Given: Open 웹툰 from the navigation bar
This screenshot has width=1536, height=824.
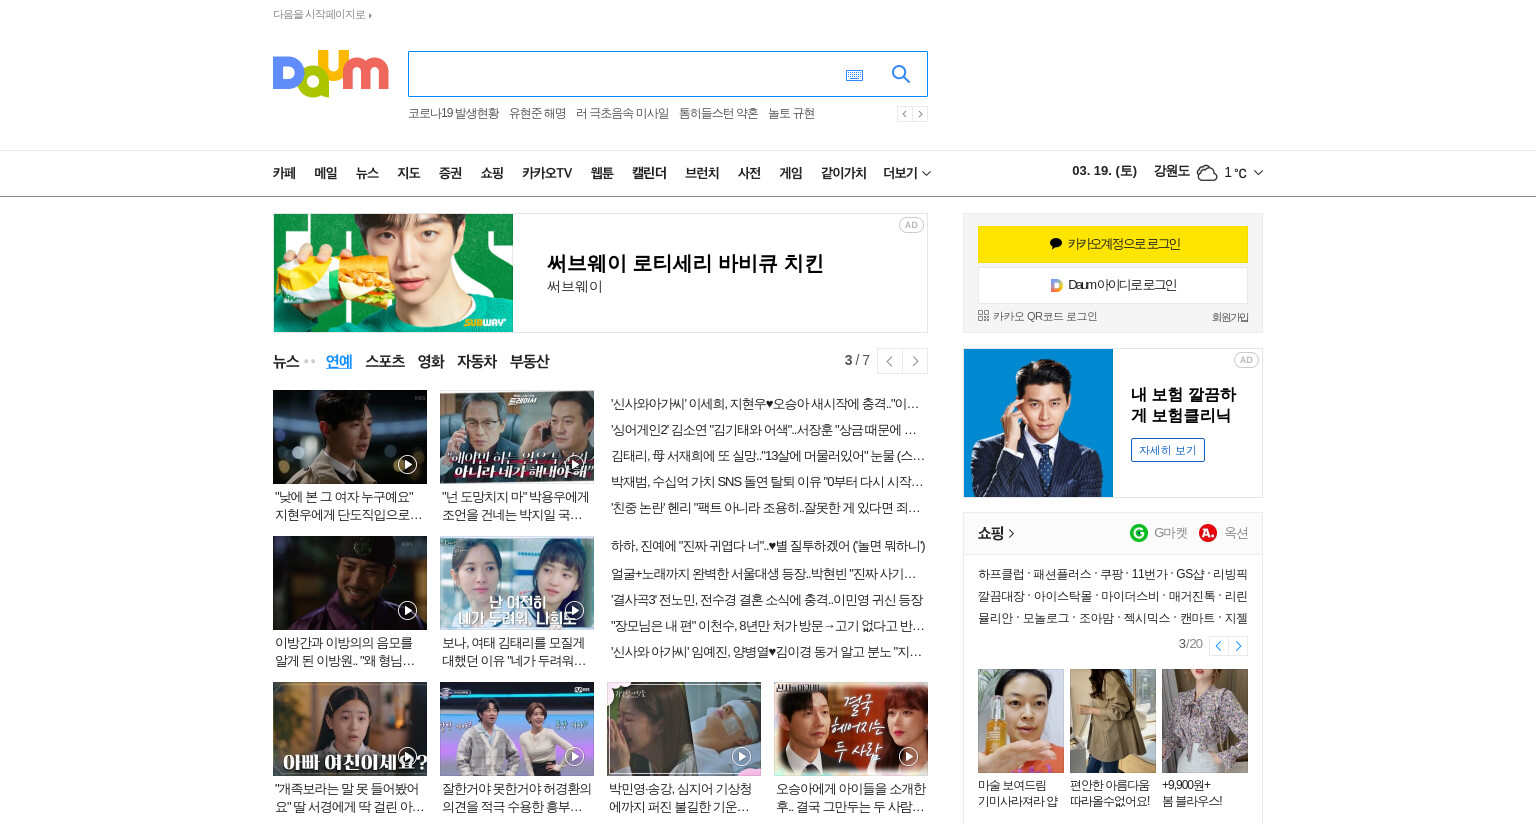Looking at the screenshot, I should pyautogui.click(x=602, y=173).
